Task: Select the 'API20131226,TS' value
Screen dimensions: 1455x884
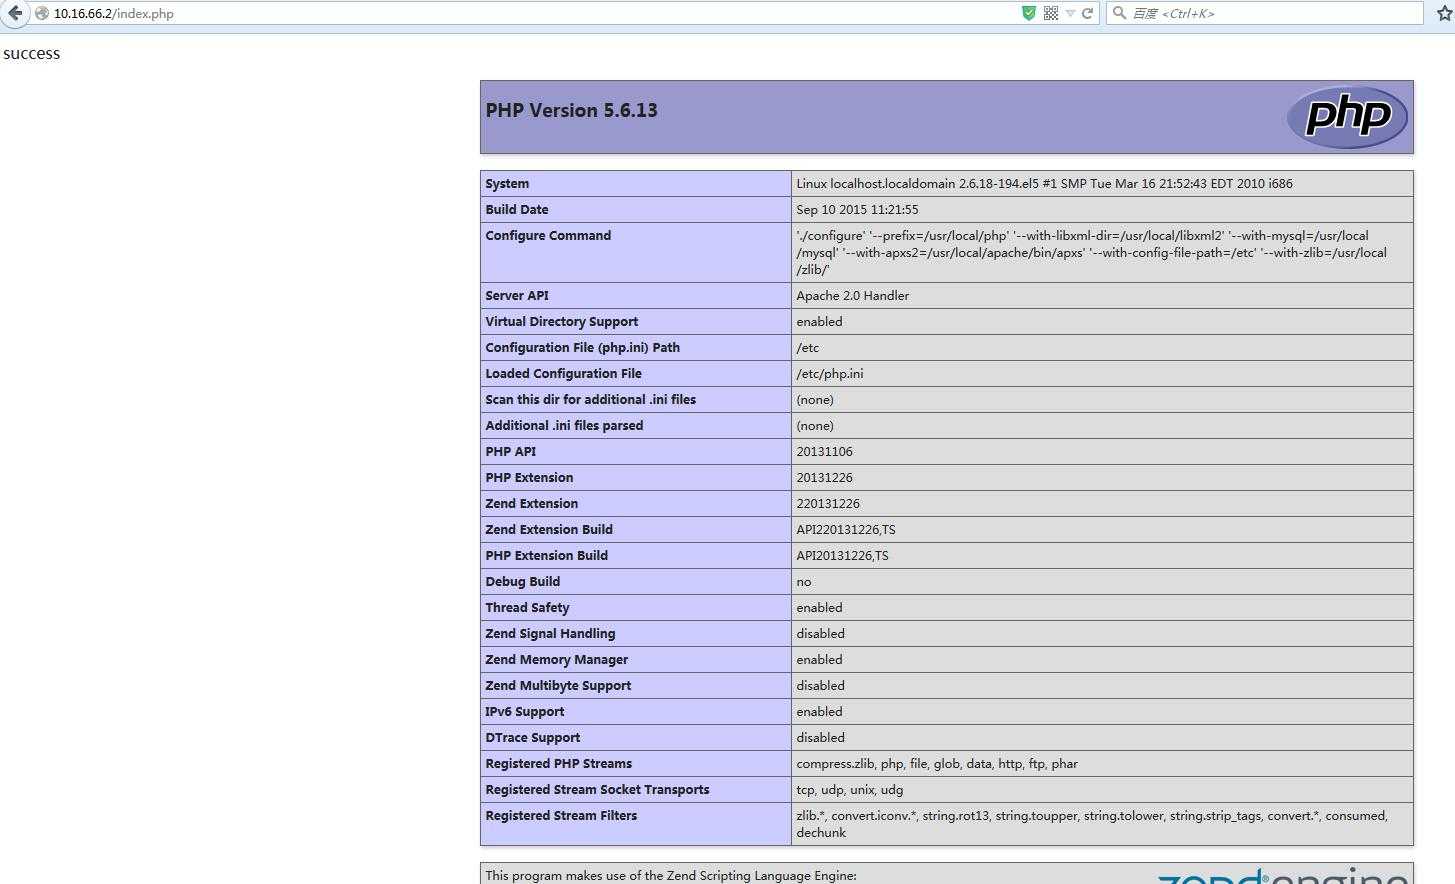Action: [x=843, y=556]
